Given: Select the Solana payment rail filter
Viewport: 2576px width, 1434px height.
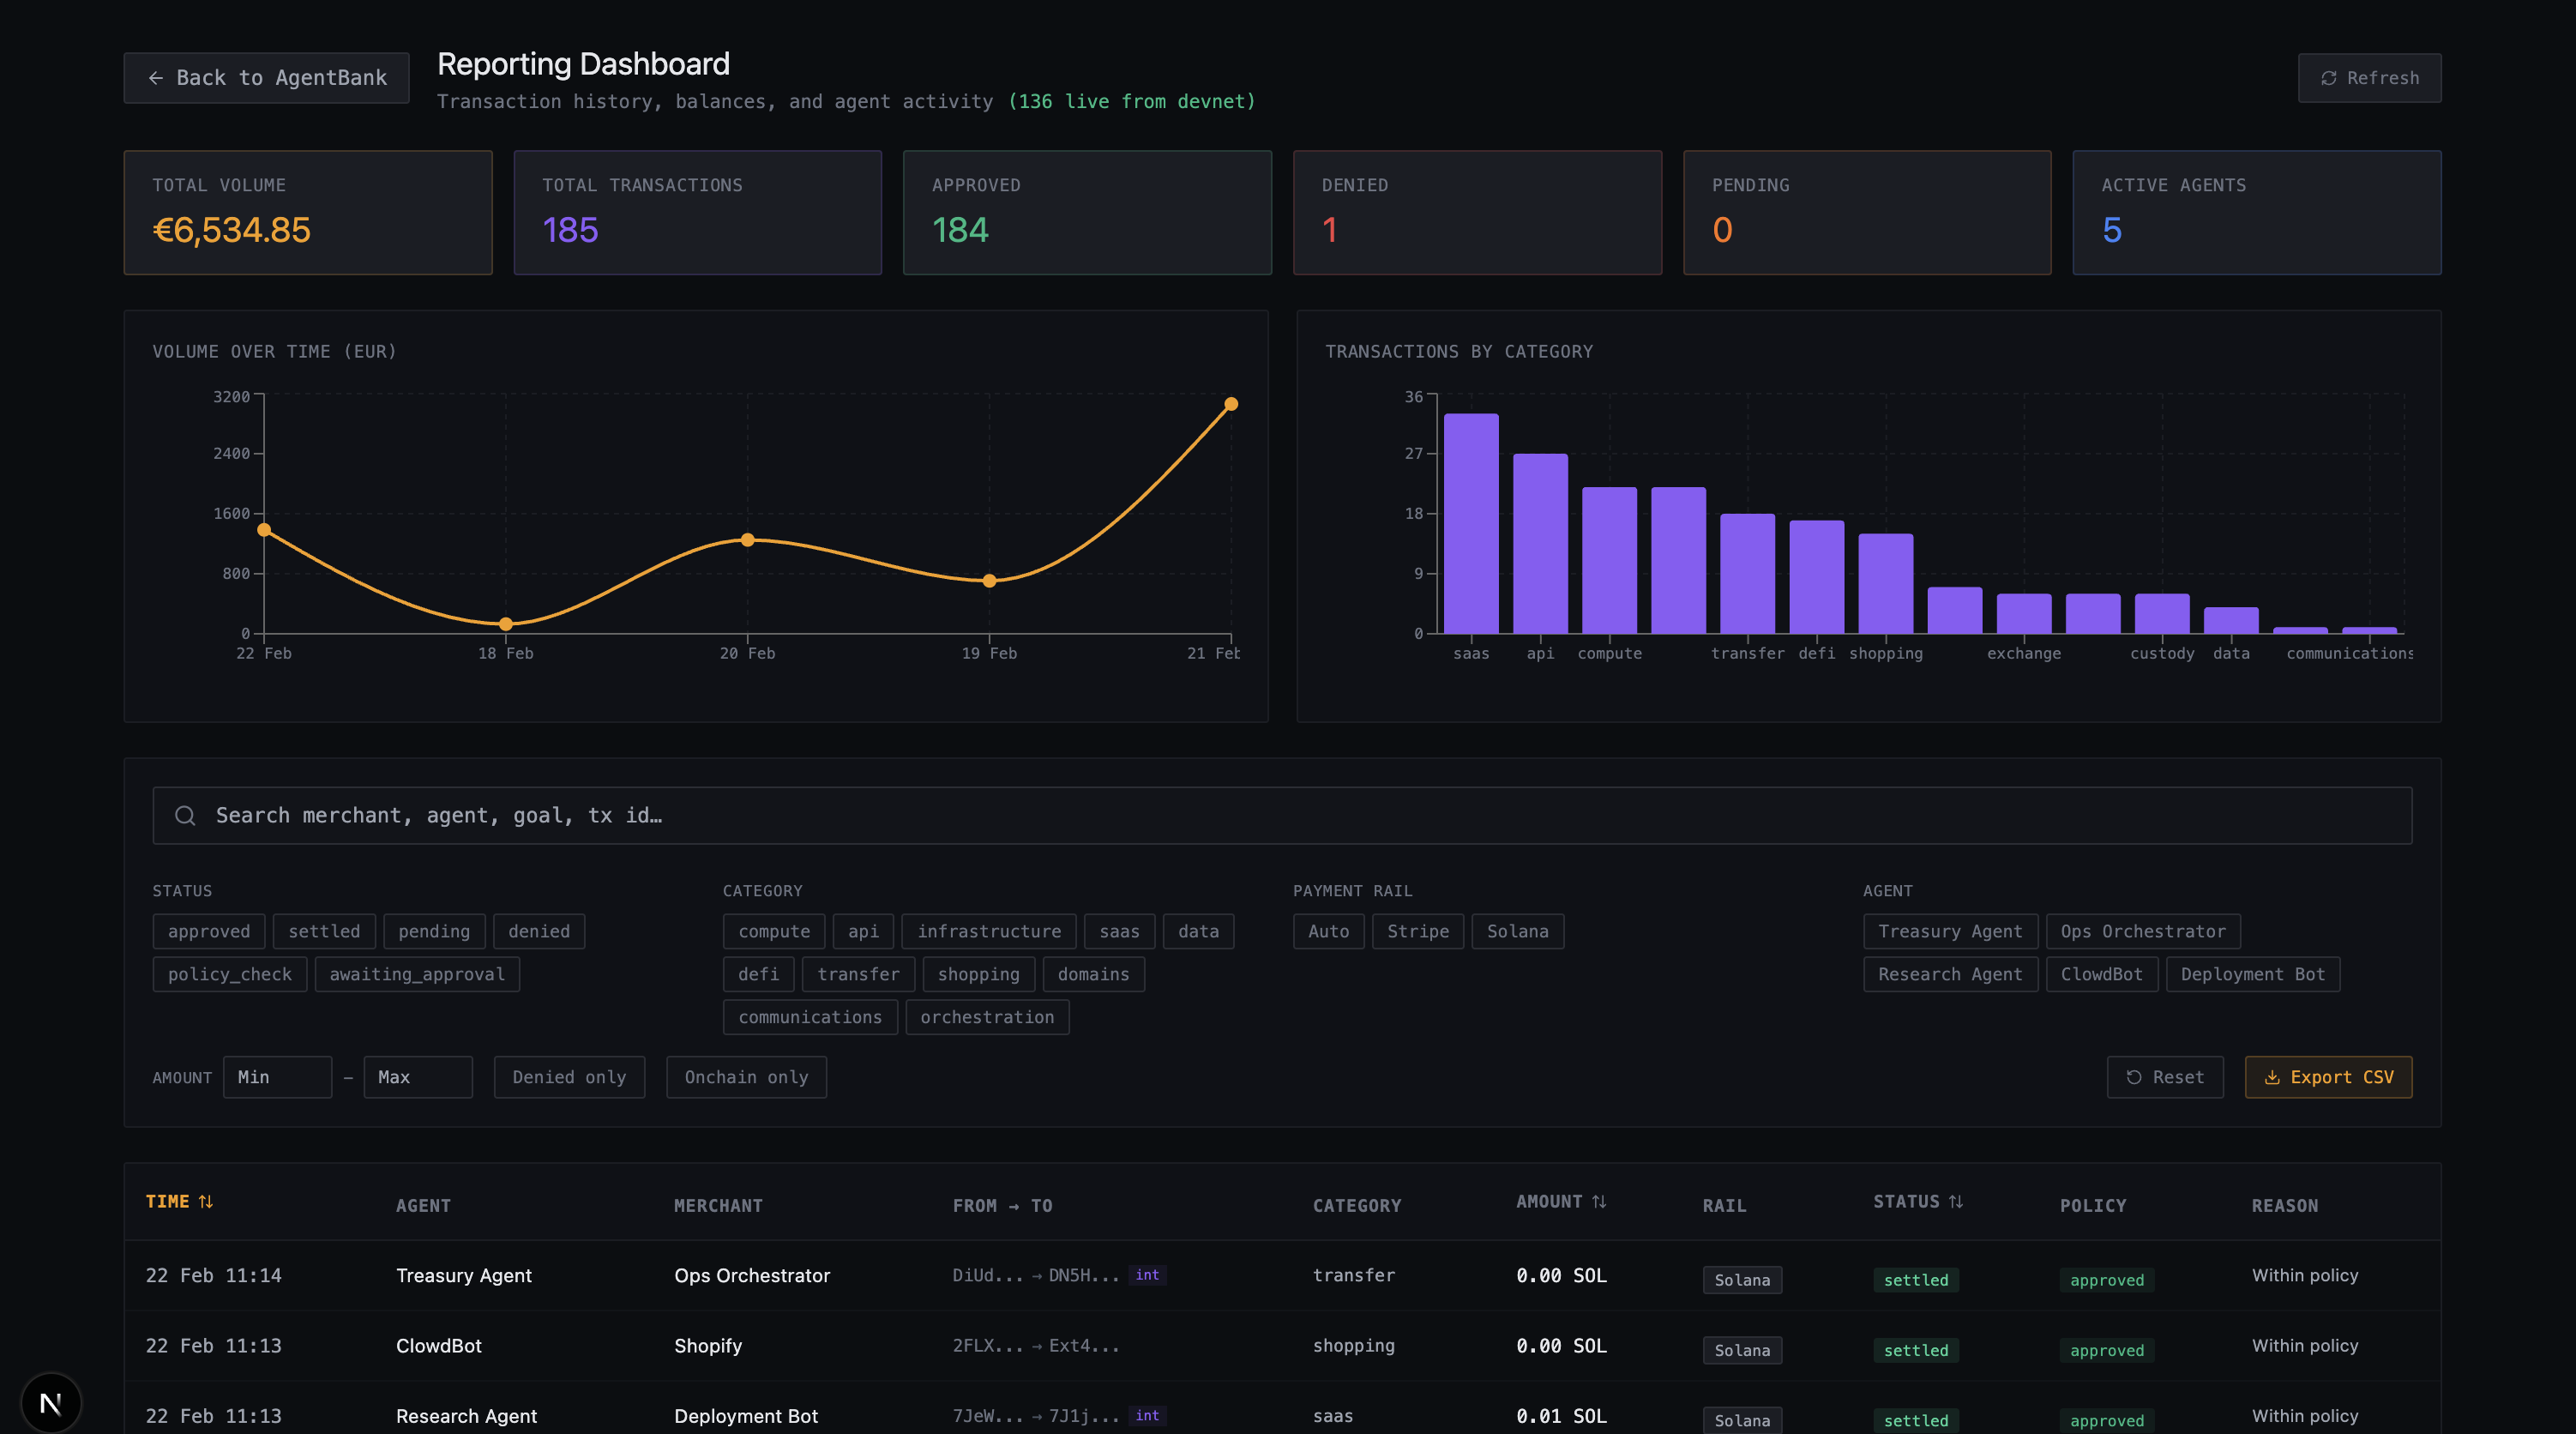Looking at the screenshot, I should click(1516, 931).
